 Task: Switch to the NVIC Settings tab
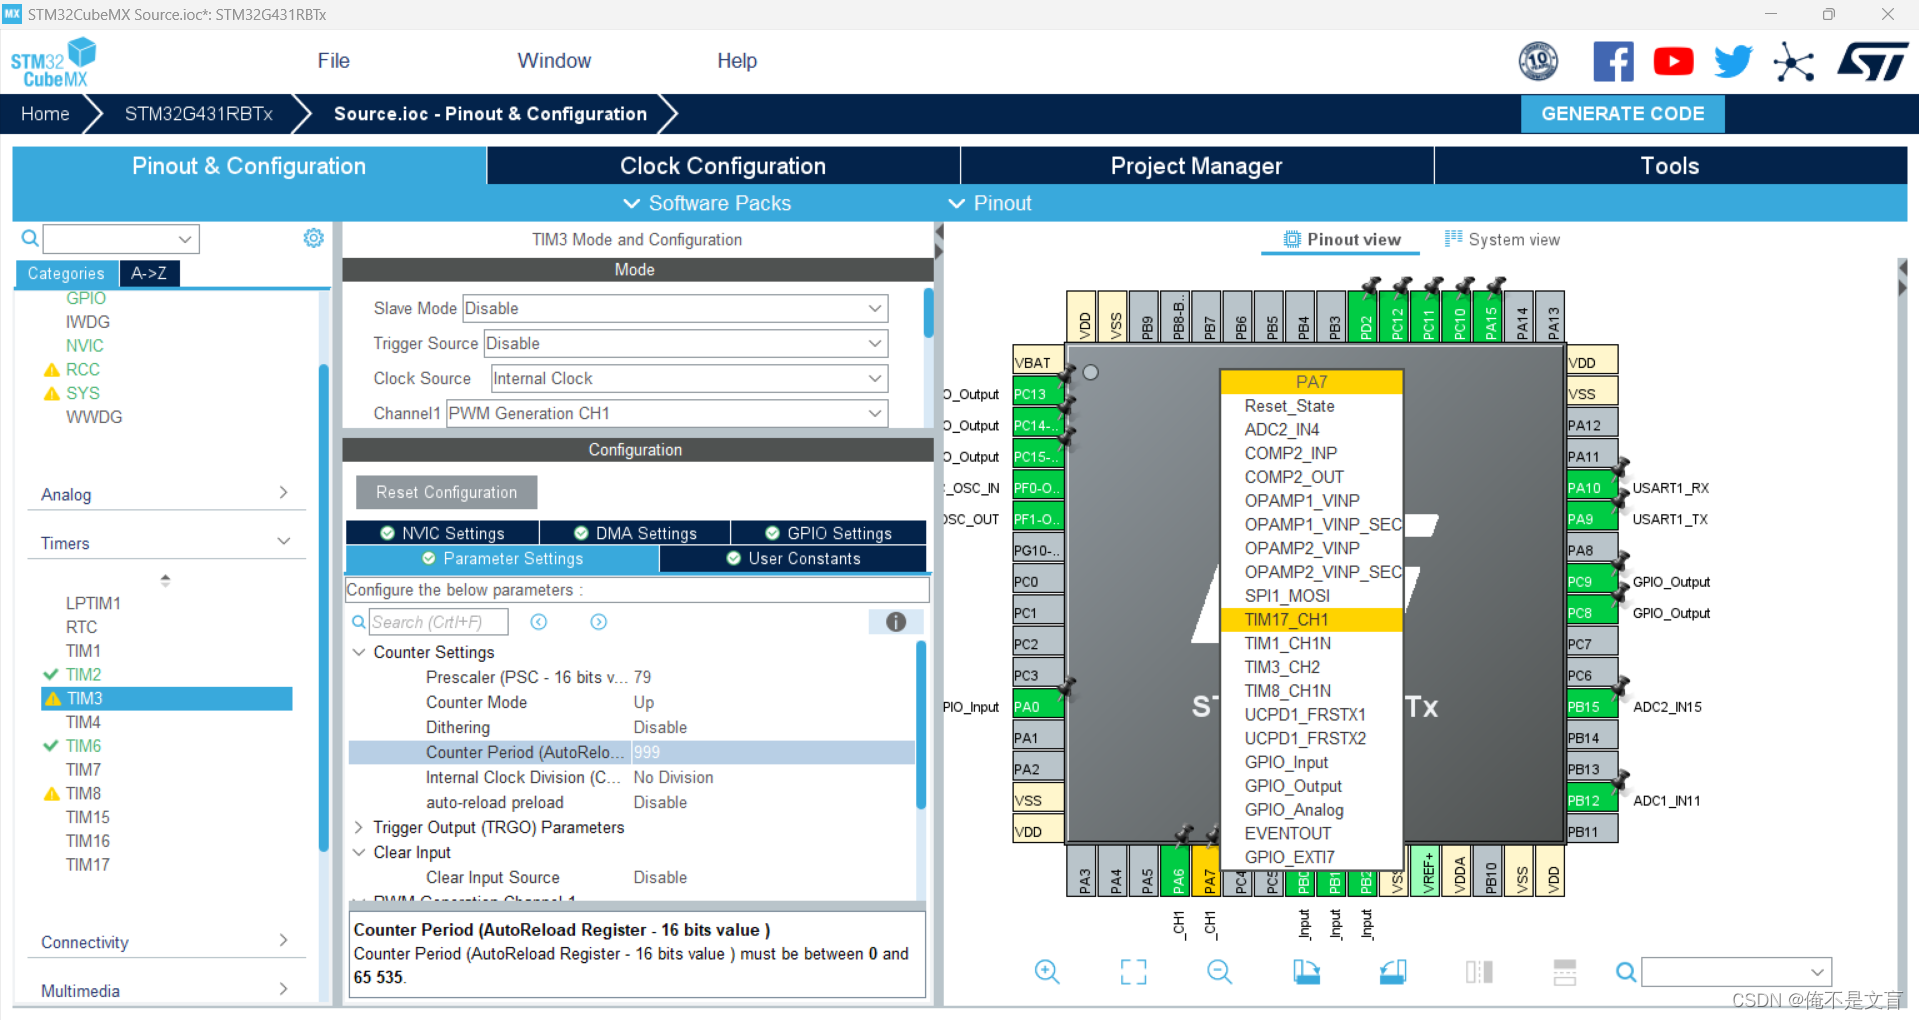pos(442,533)
